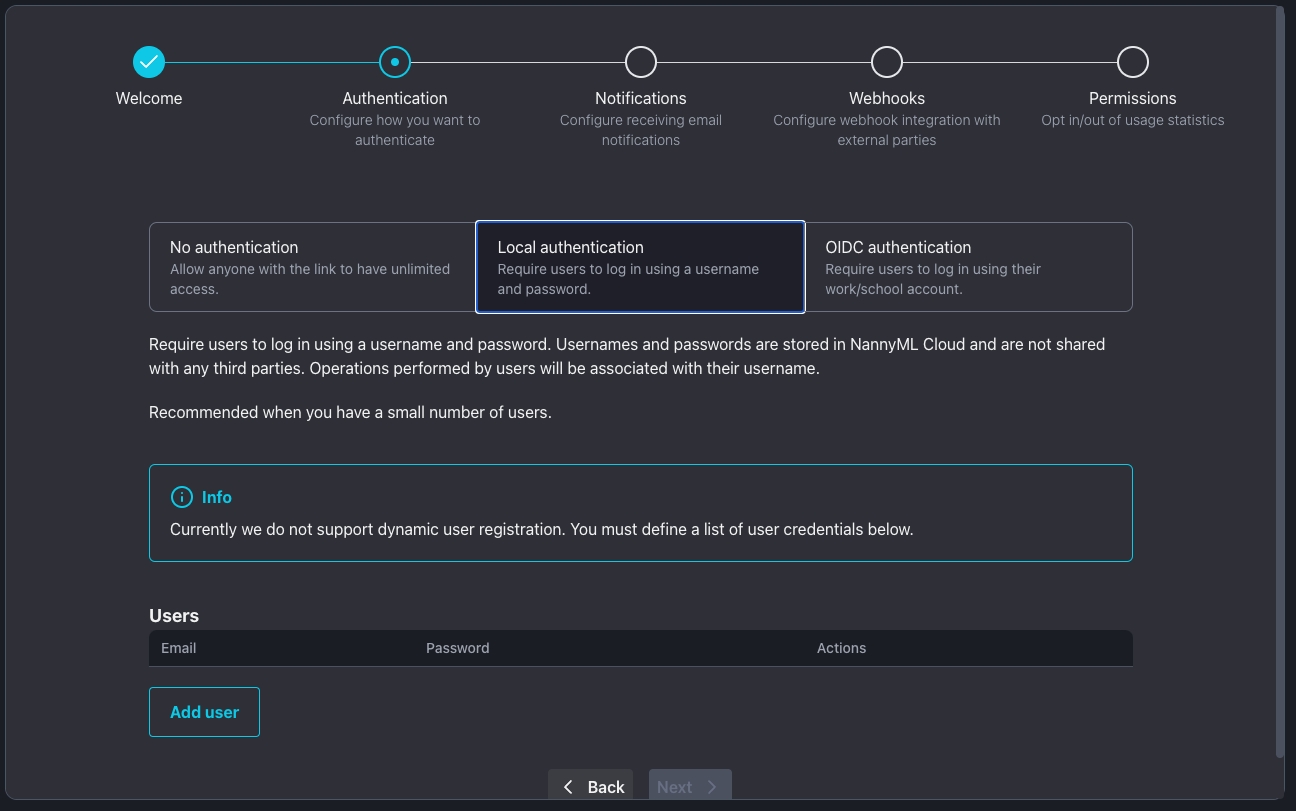Click the Info circle icon in notice box

click(x=181, y=497)
